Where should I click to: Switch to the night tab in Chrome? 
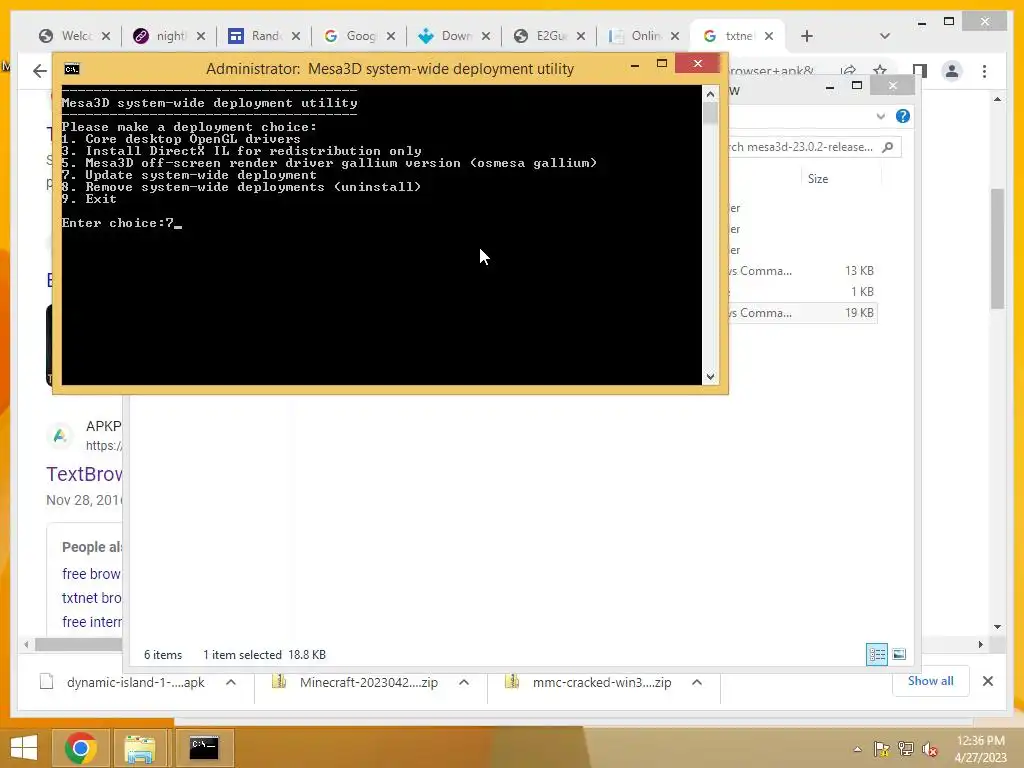tap(161, 36)
